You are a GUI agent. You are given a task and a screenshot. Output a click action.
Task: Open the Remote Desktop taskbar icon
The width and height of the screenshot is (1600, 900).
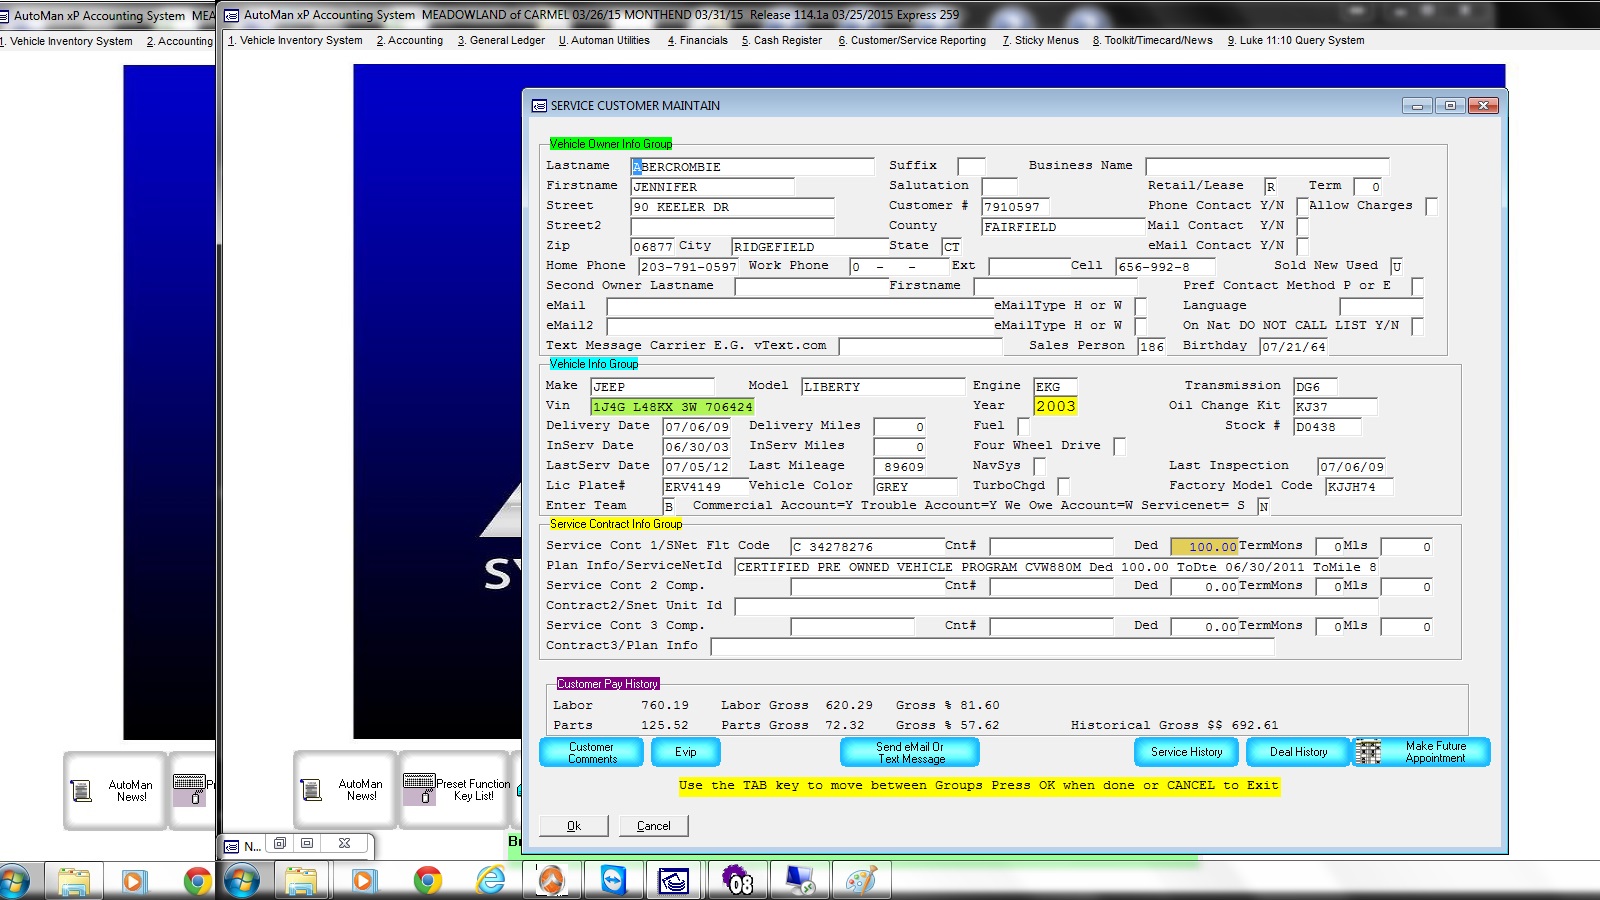pos(799,880)
